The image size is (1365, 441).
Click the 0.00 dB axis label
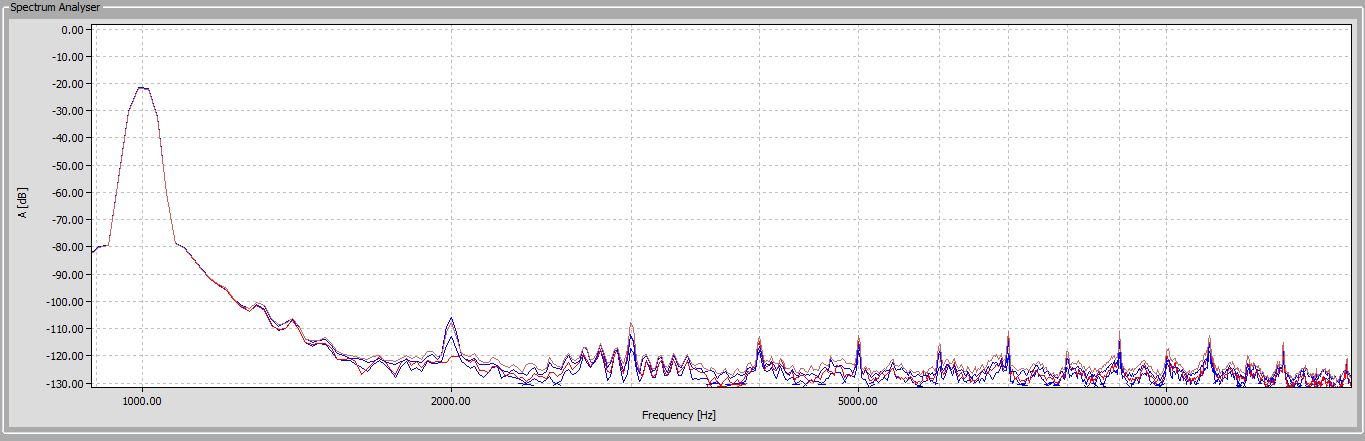pyautogui.click(x=74, y=30)
